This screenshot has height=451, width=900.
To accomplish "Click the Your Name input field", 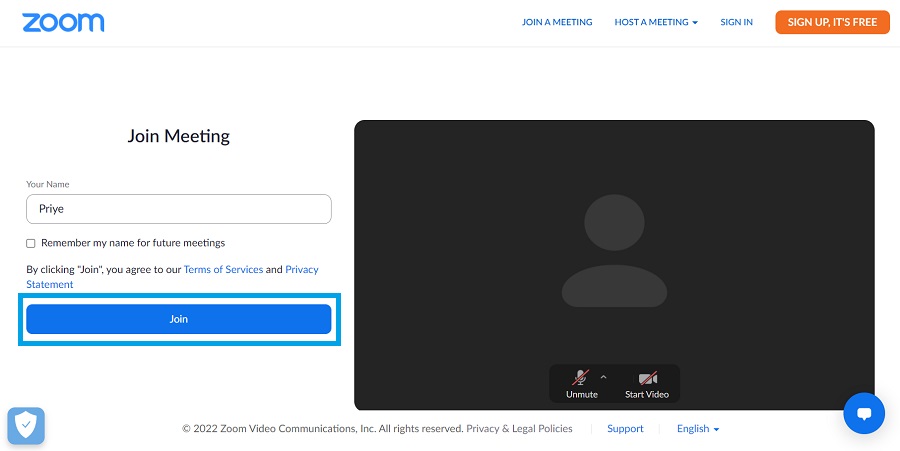I will [179, 209].
